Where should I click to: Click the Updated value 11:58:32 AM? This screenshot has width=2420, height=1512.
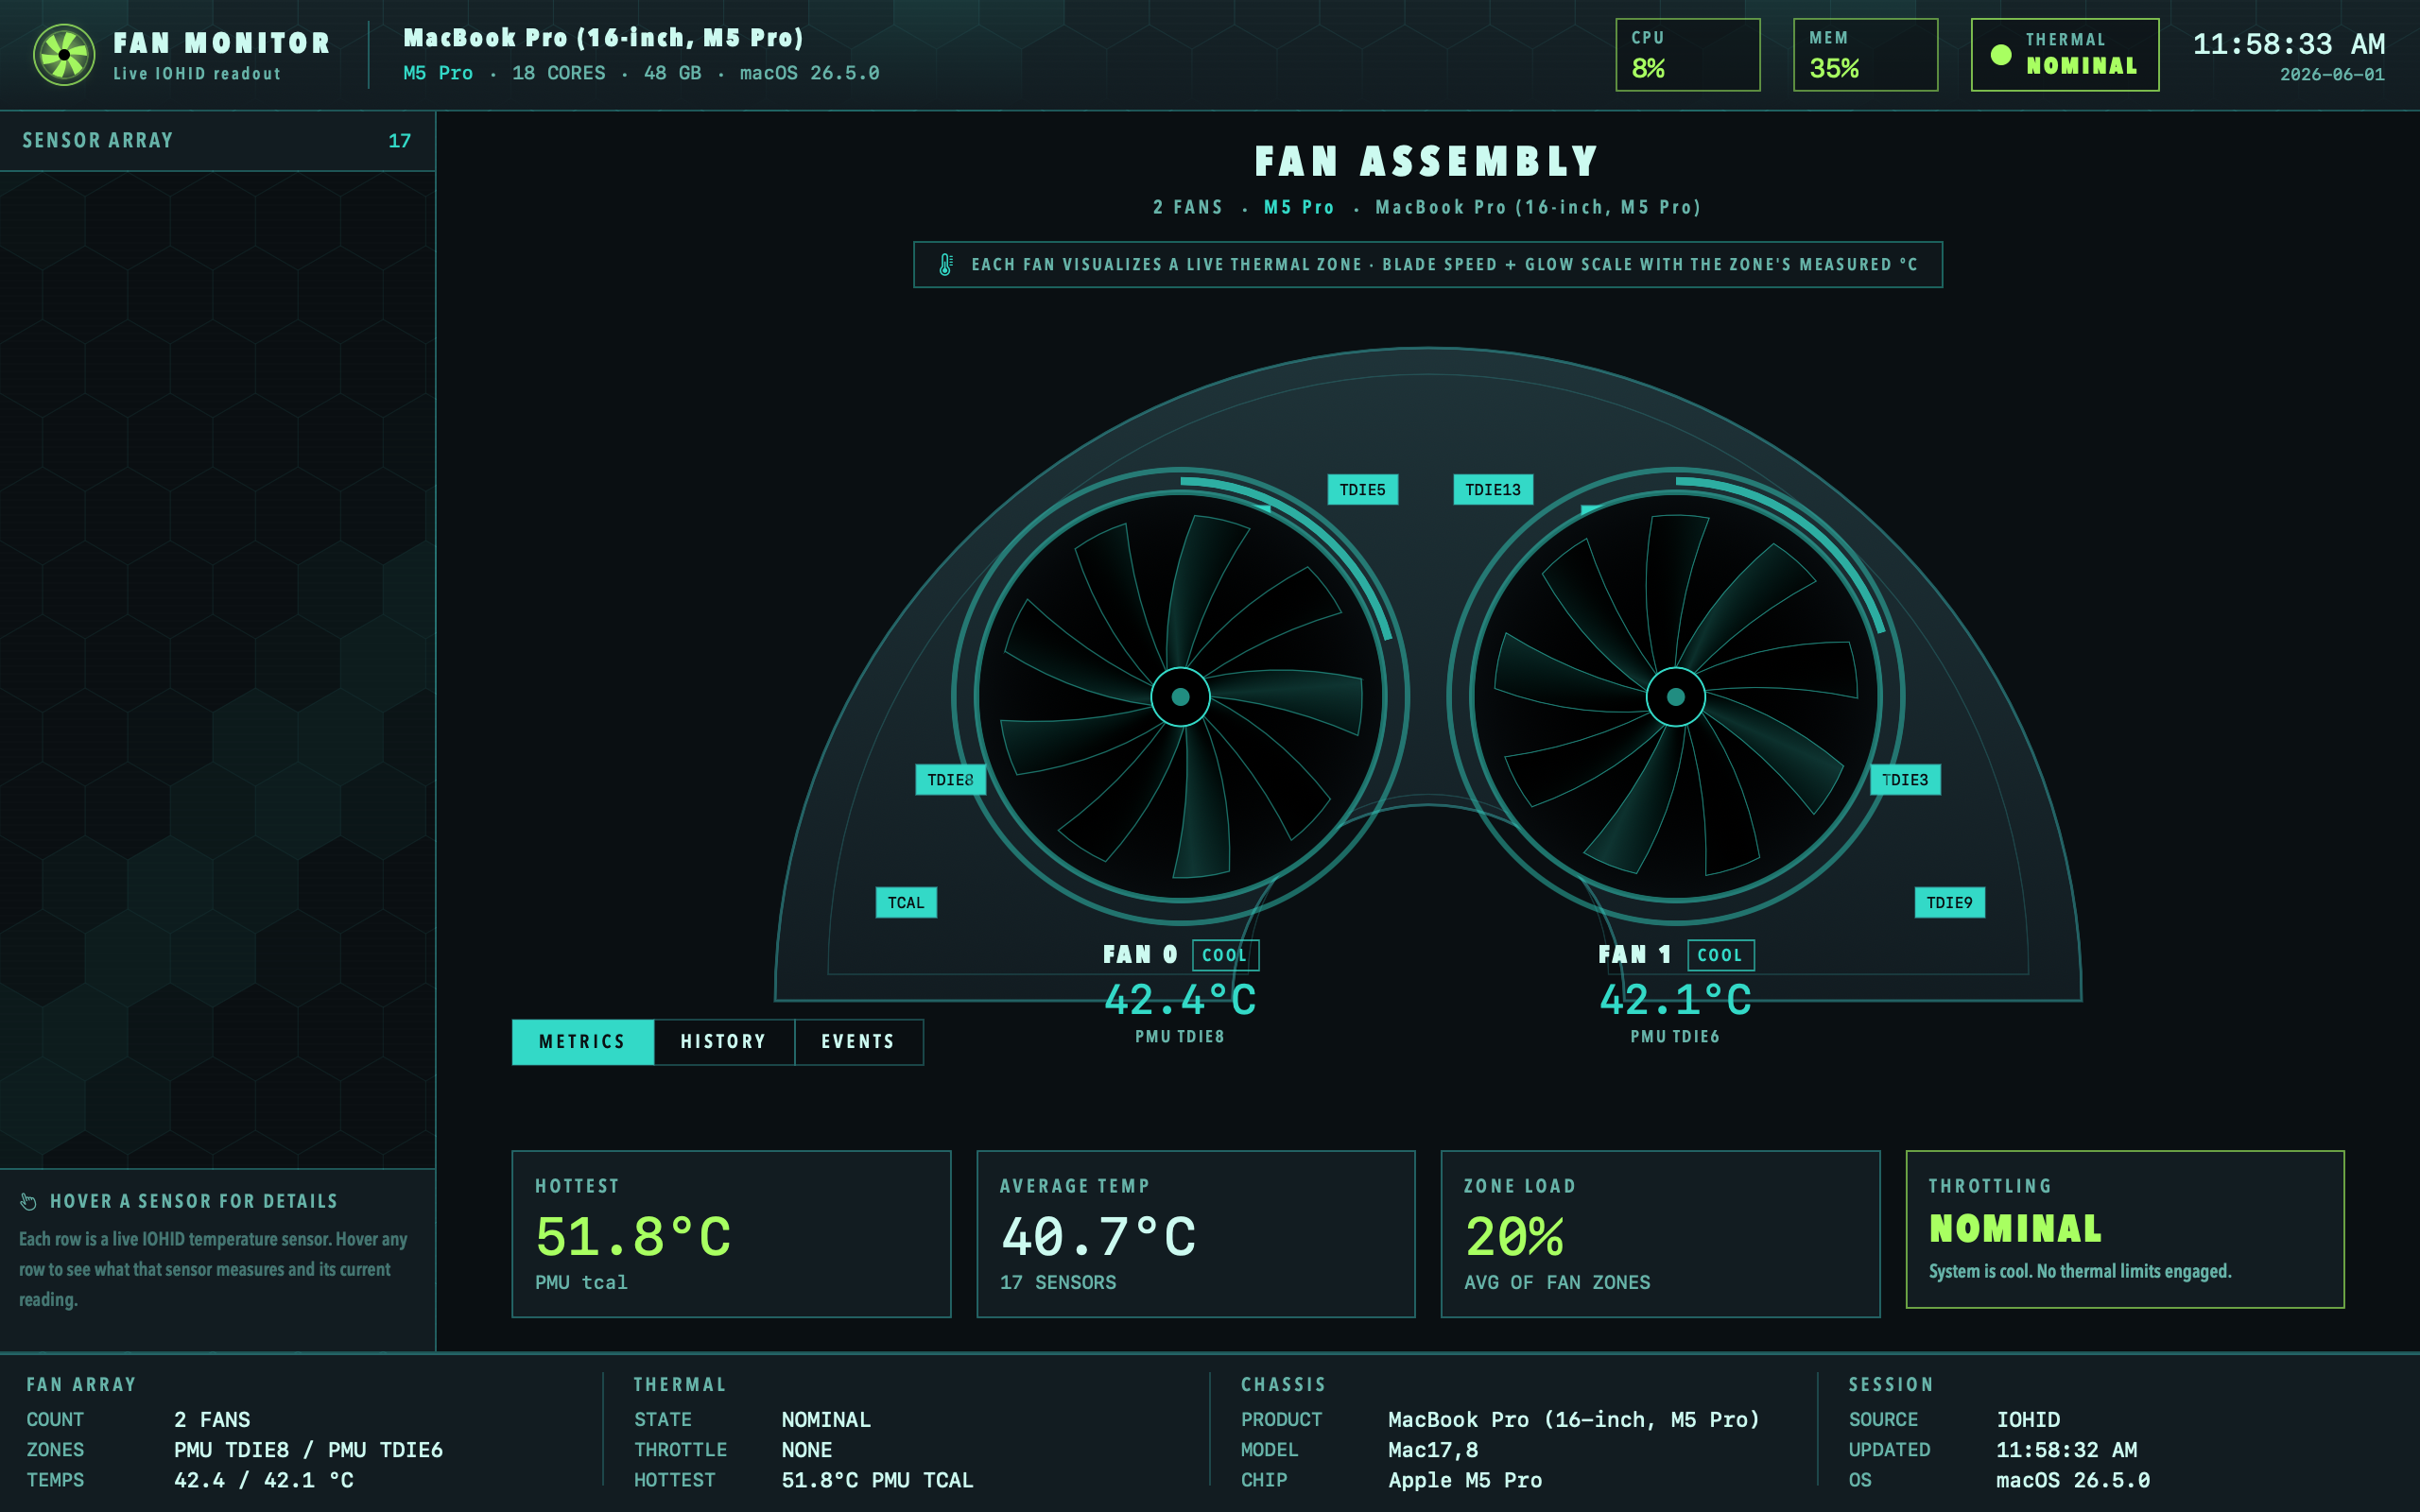2066,1450
